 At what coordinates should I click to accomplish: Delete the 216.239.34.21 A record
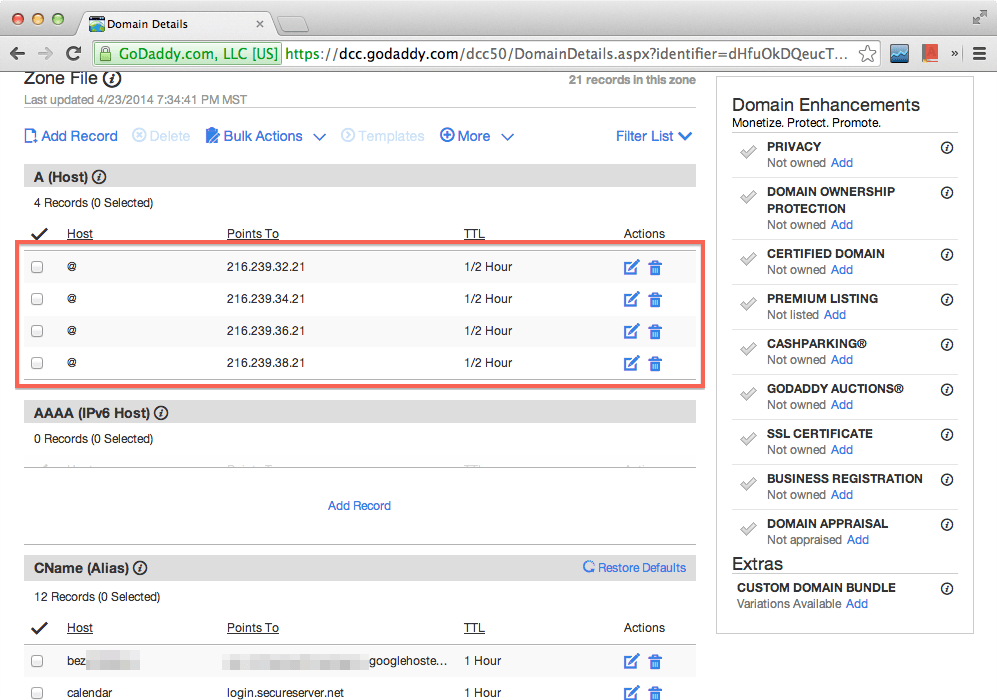click(x=655, y=299)
